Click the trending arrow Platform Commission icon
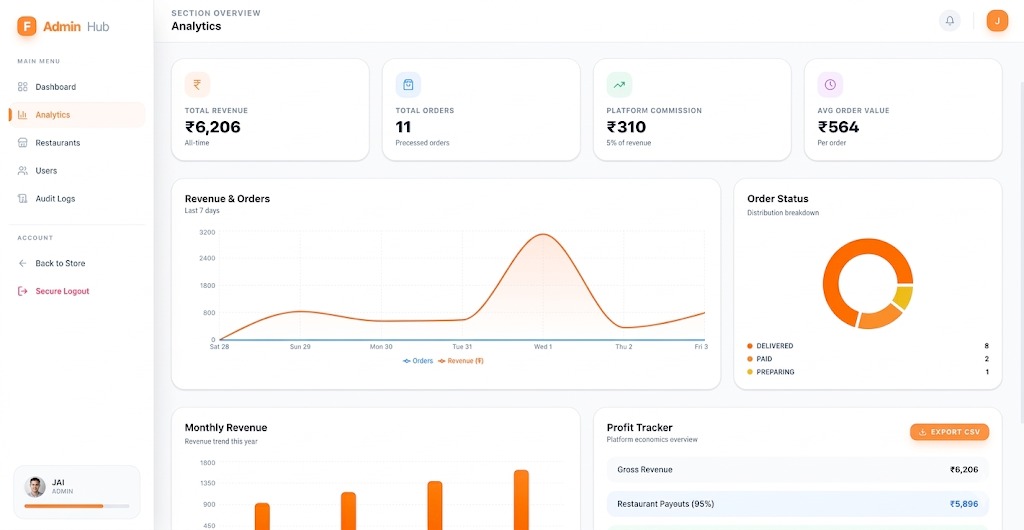 pos(619,85)
